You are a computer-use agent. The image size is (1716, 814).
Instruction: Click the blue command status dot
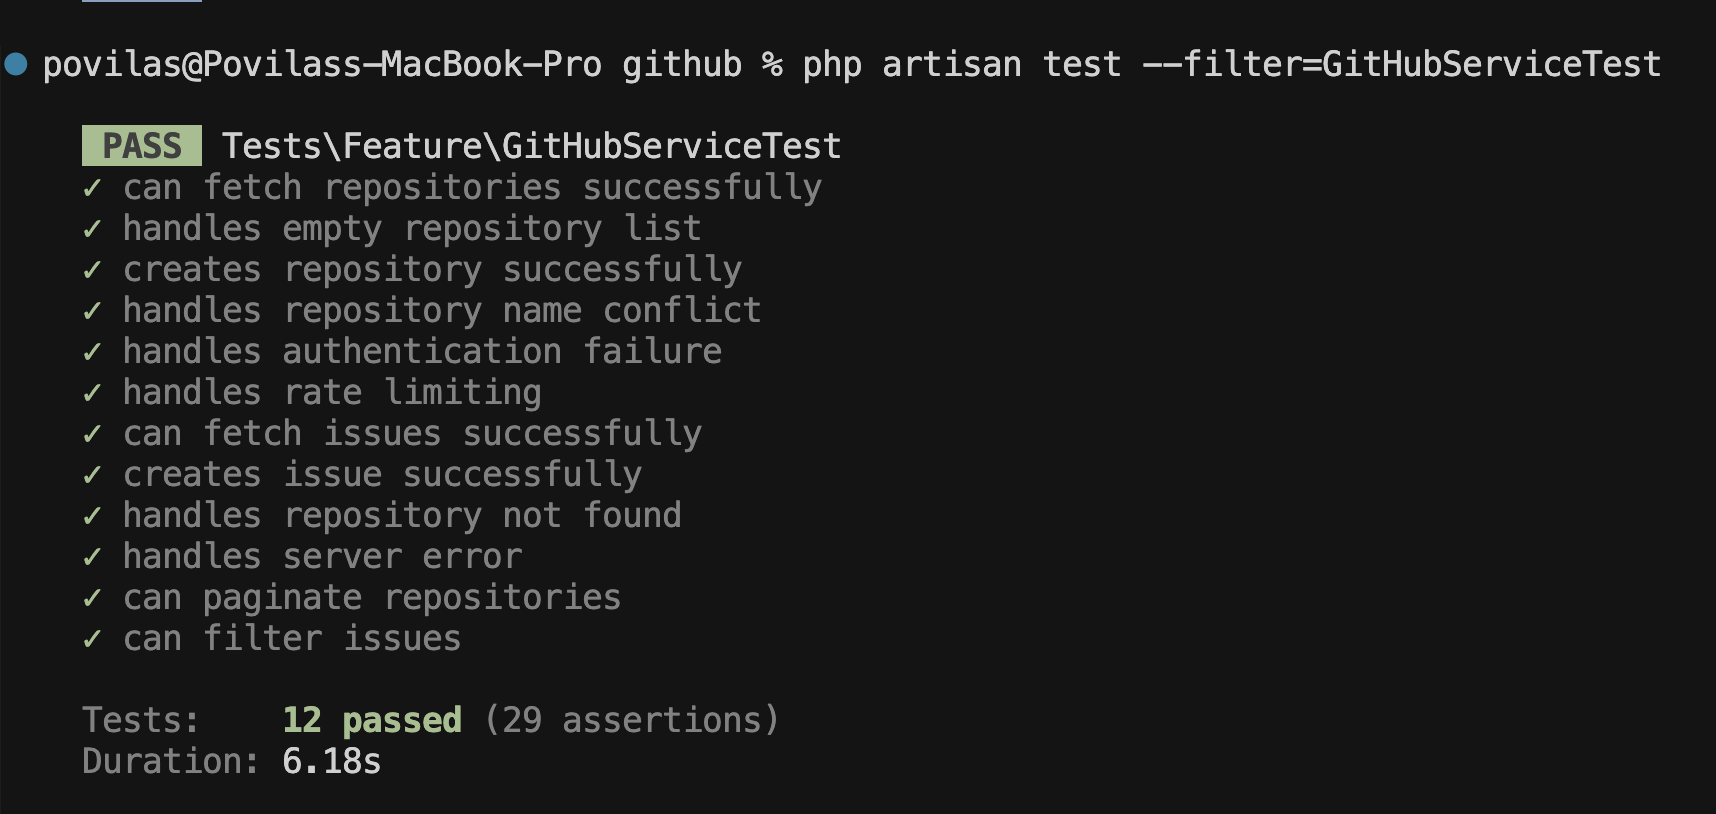tap(16, 64)
